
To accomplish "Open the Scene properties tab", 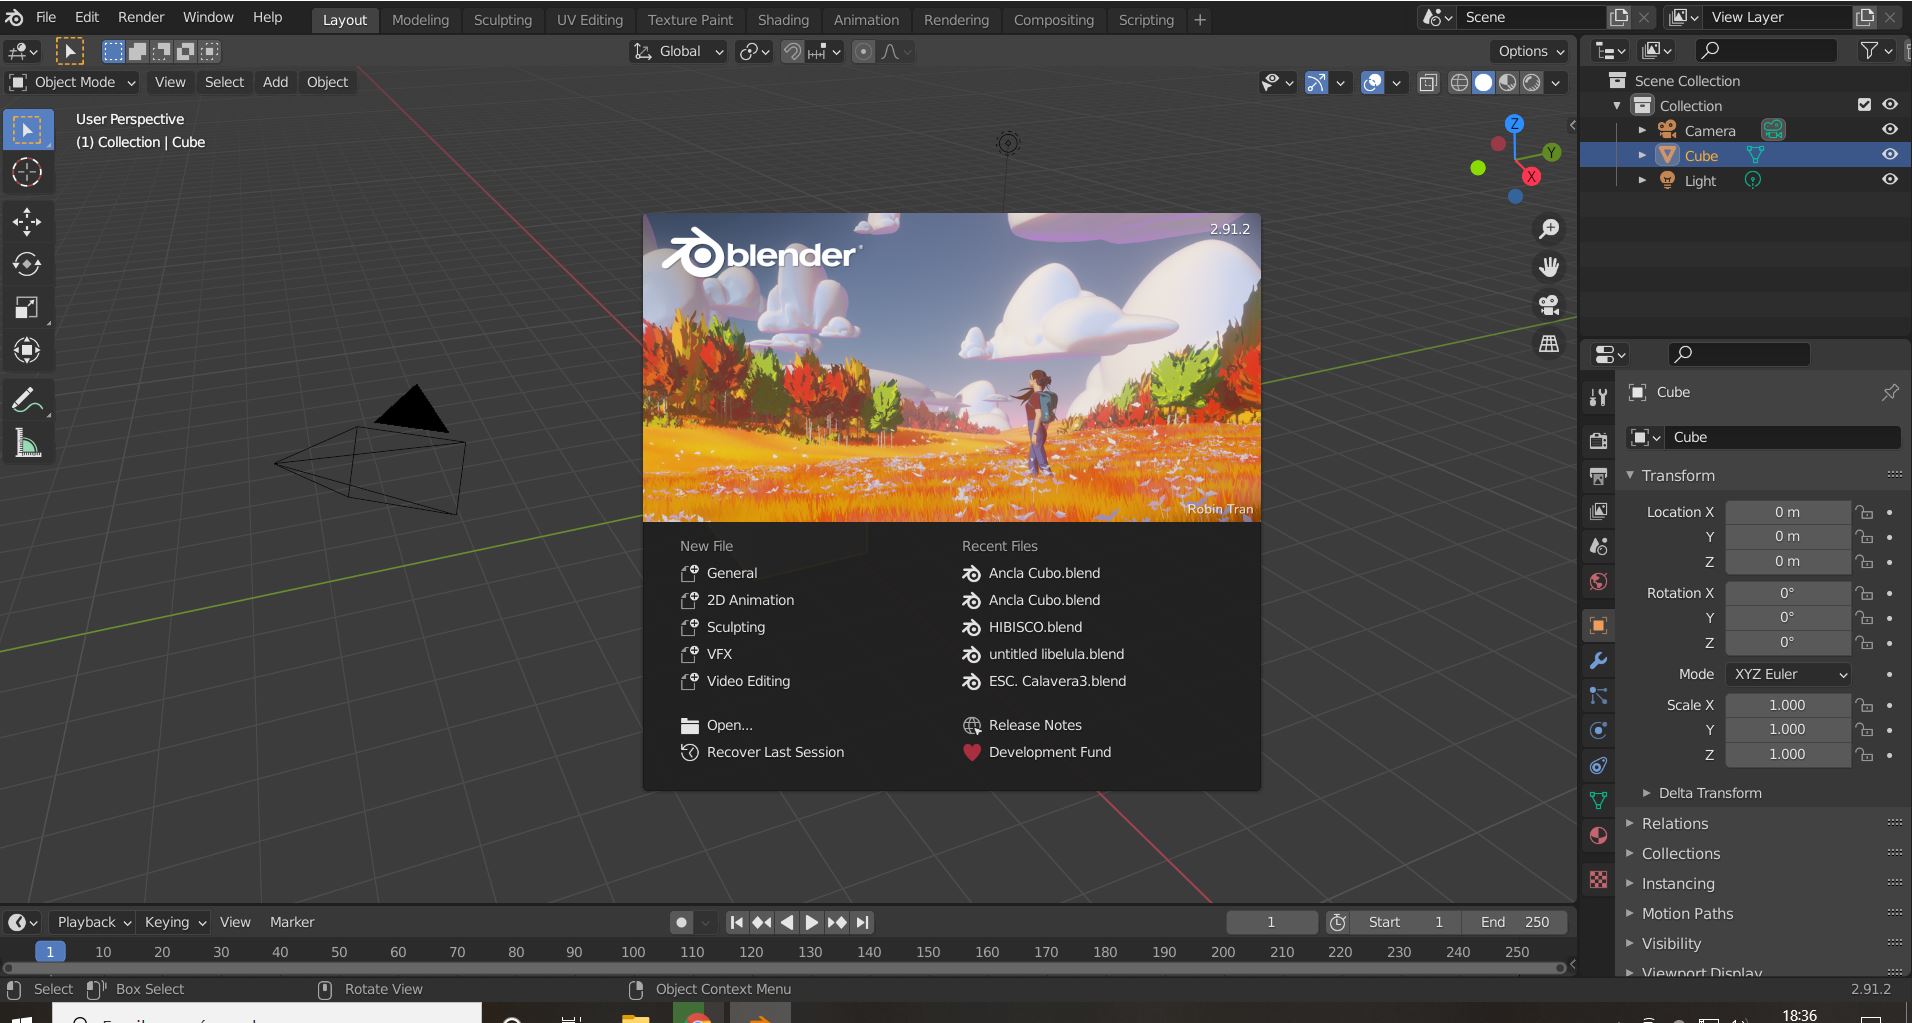I will point(1598,546).
